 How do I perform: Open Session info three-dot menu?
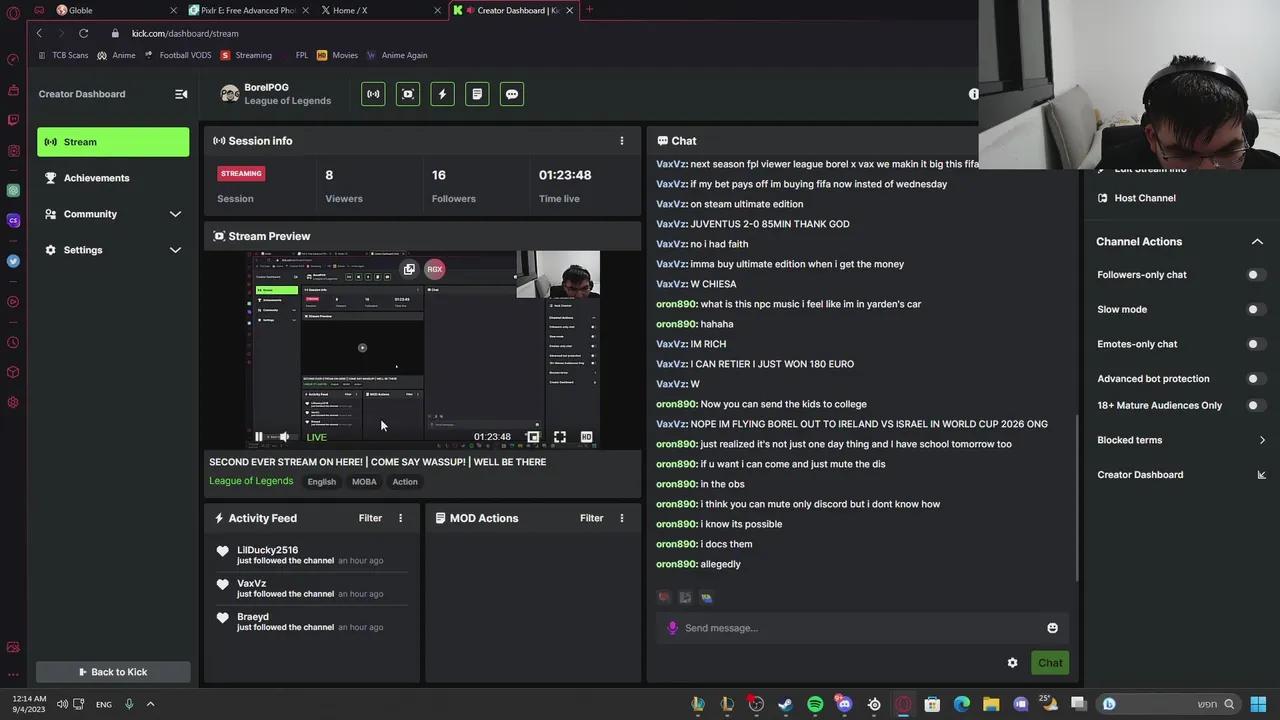tap(621, 141)
